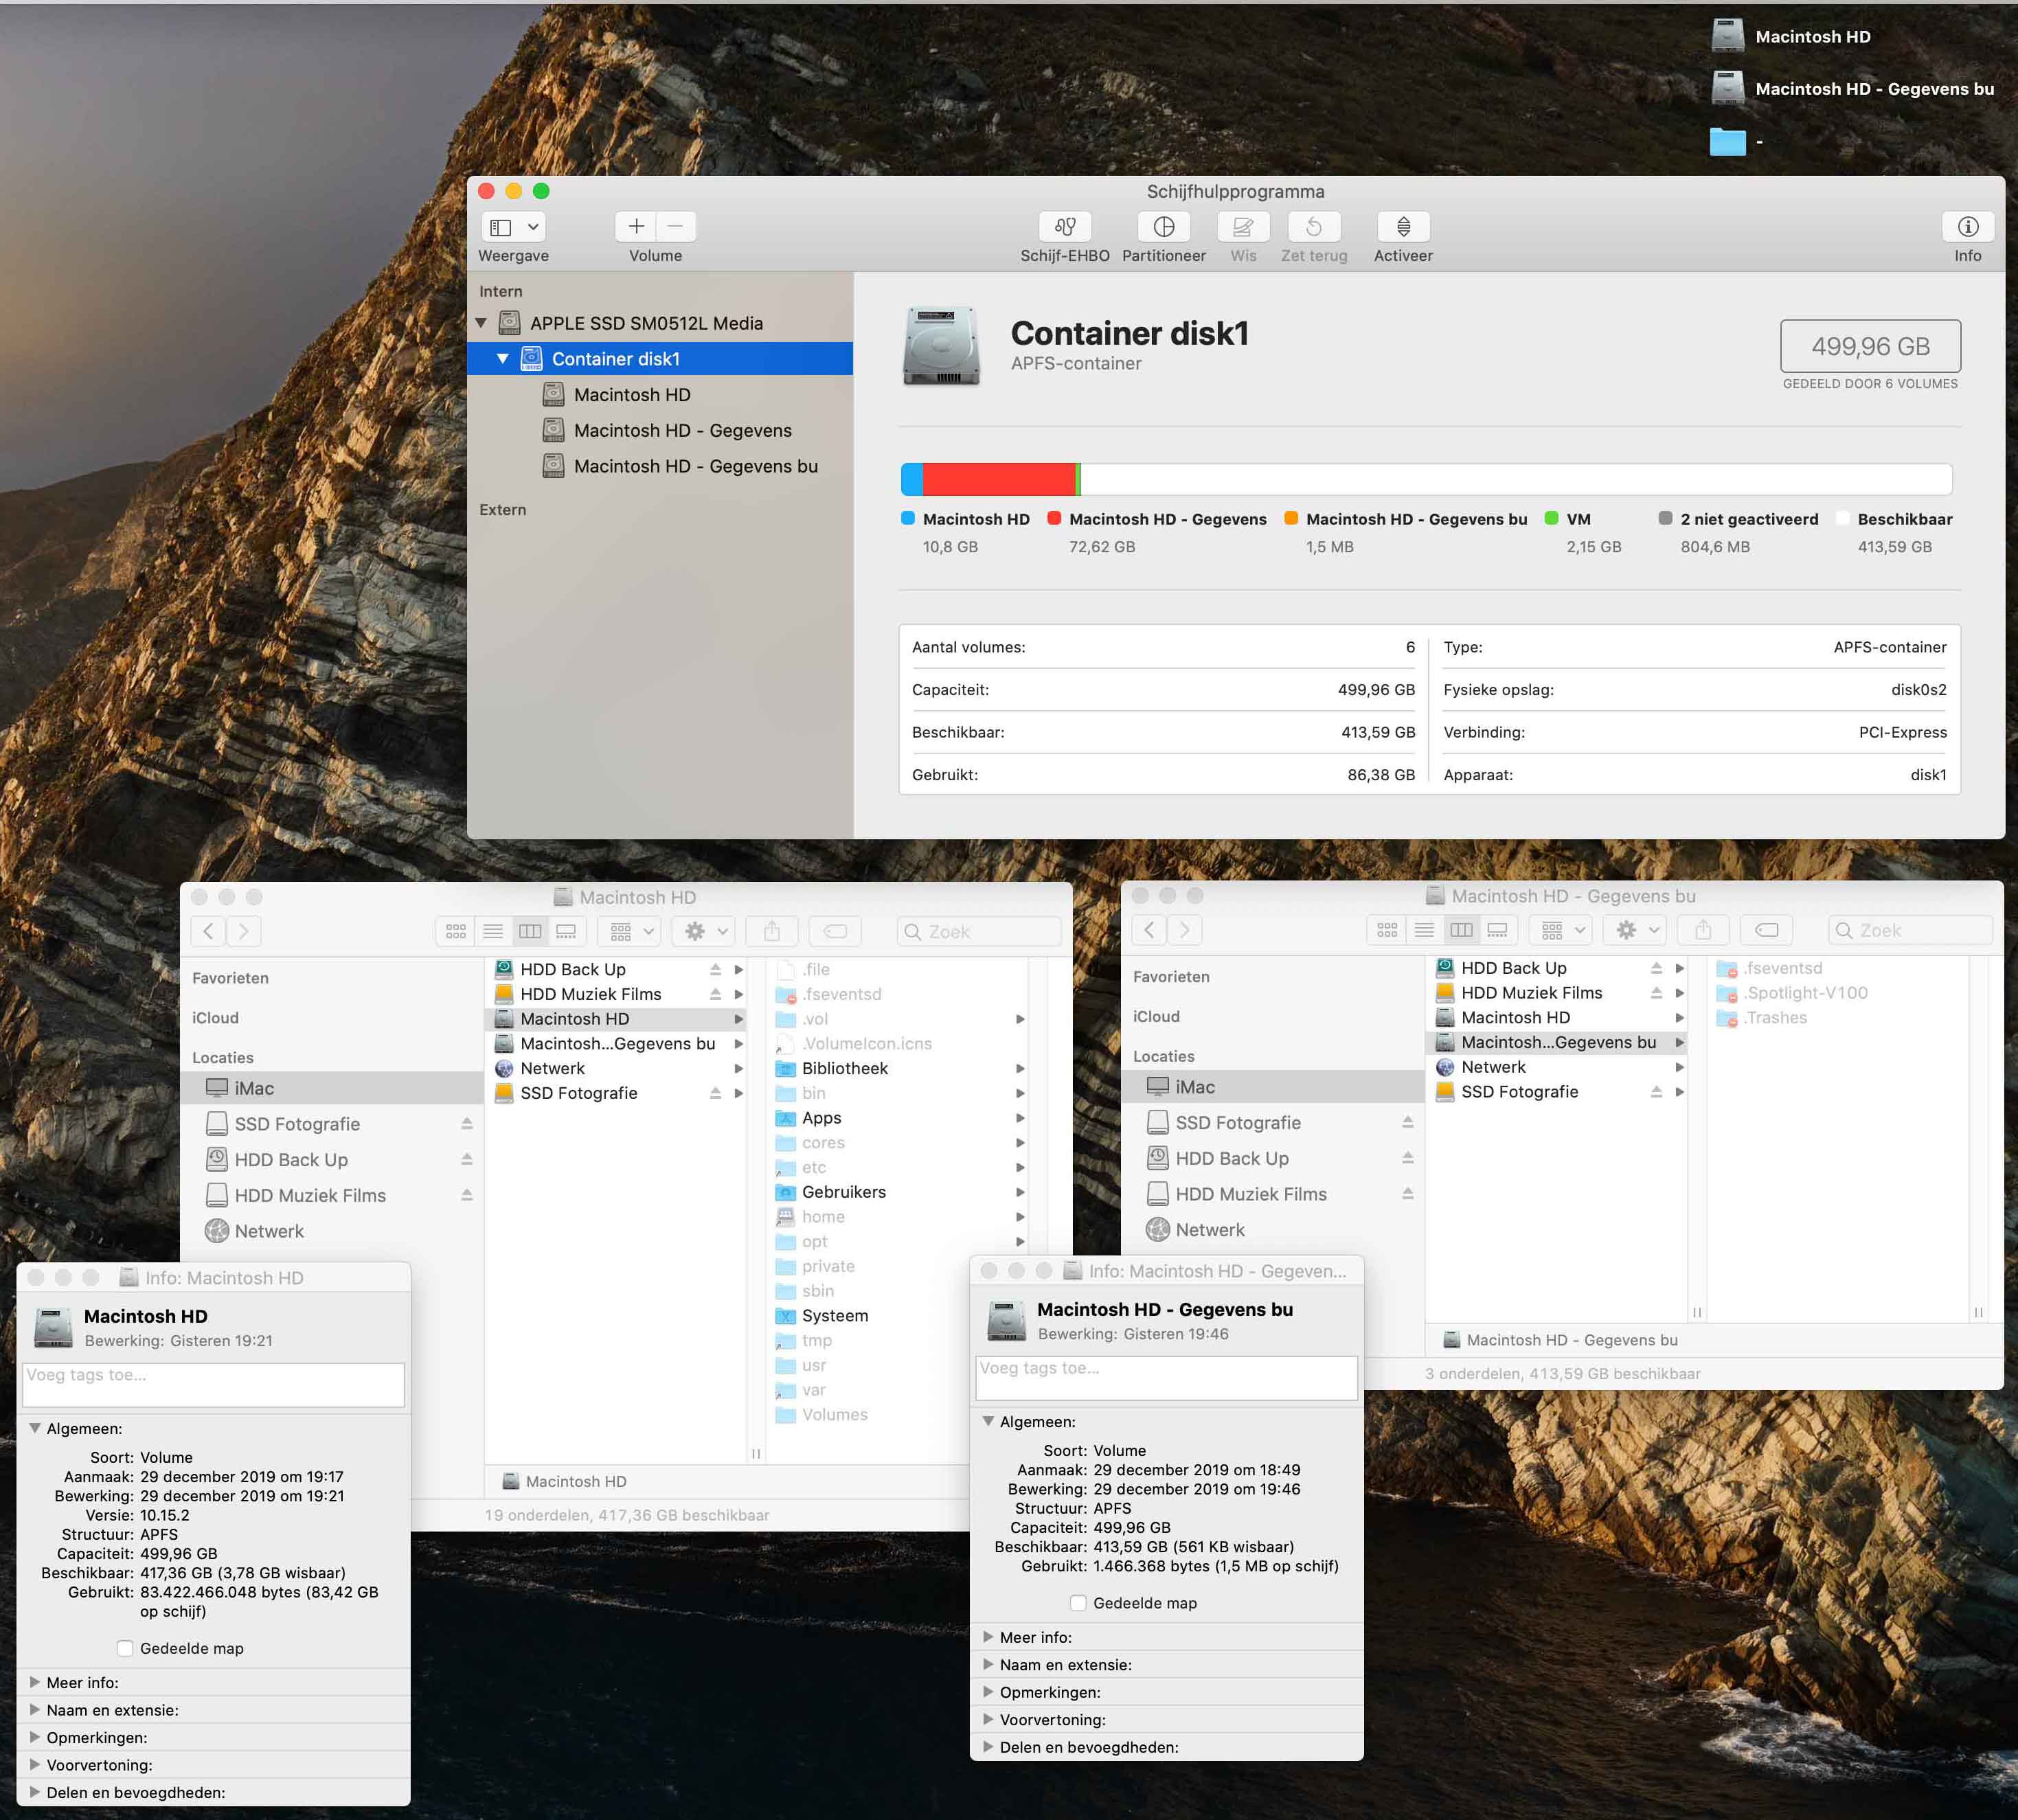Image resolution: width=2018 pixels, height=1820 pixels.
Task: Open the Info inspector in Schijfhulpprogramma
Action: (1967, 227)
